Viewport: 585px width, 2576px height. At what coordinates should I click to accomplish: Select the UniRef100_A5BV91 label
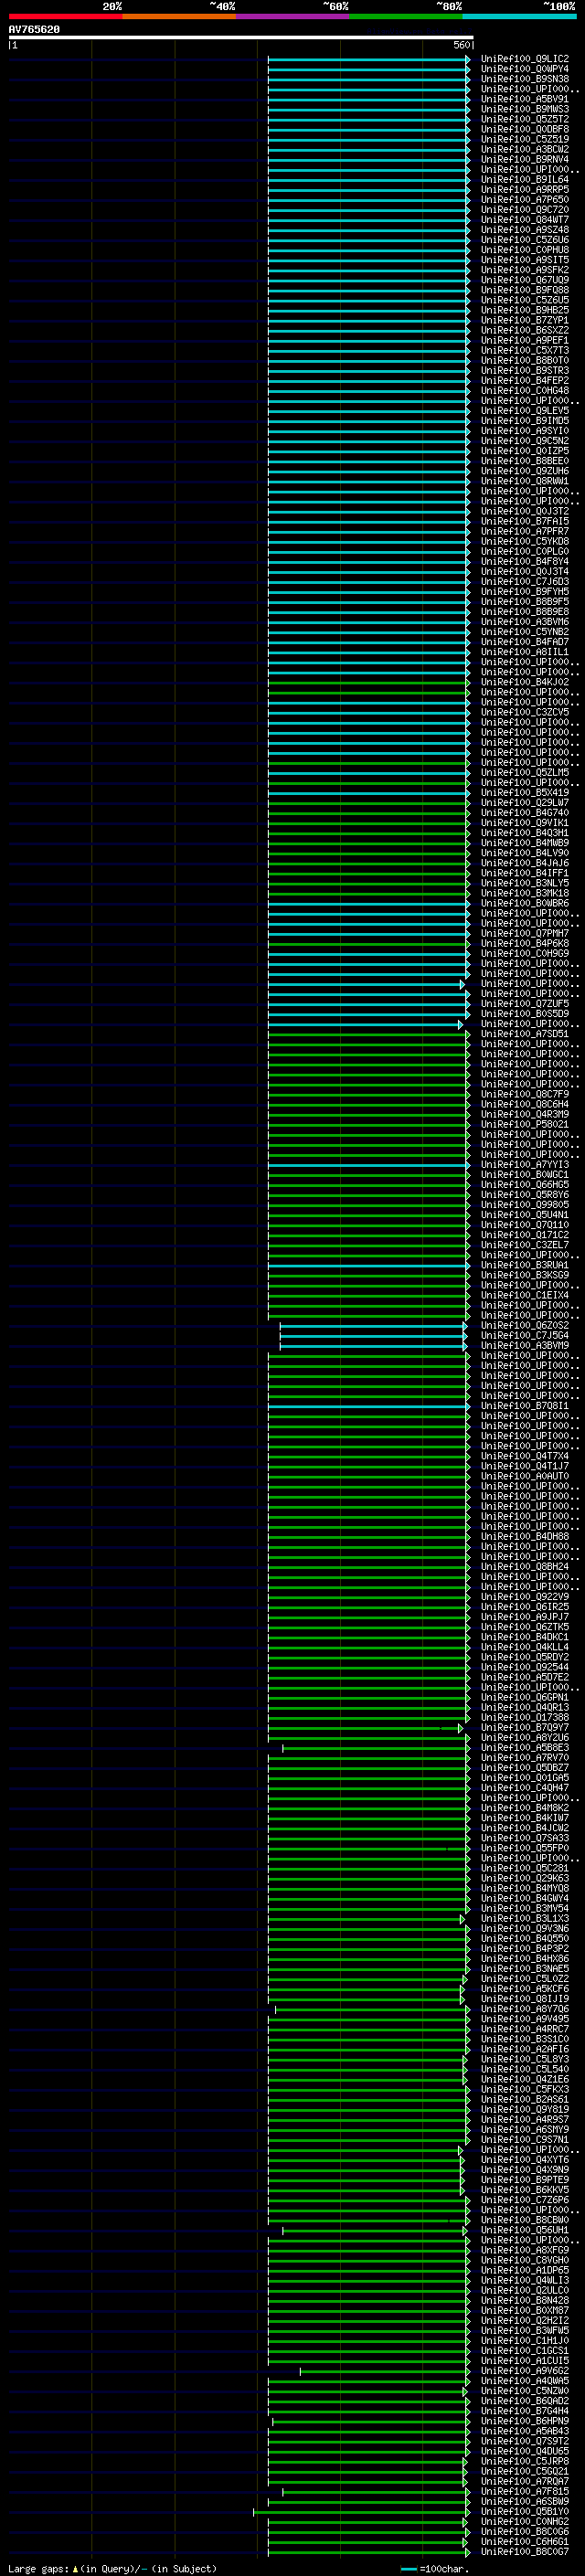(525, 99)
